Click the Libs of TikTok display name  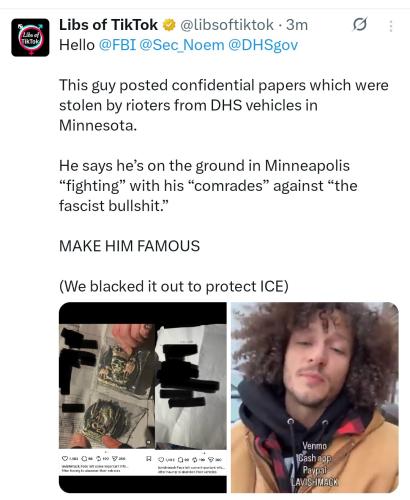[x=108, y=25]
